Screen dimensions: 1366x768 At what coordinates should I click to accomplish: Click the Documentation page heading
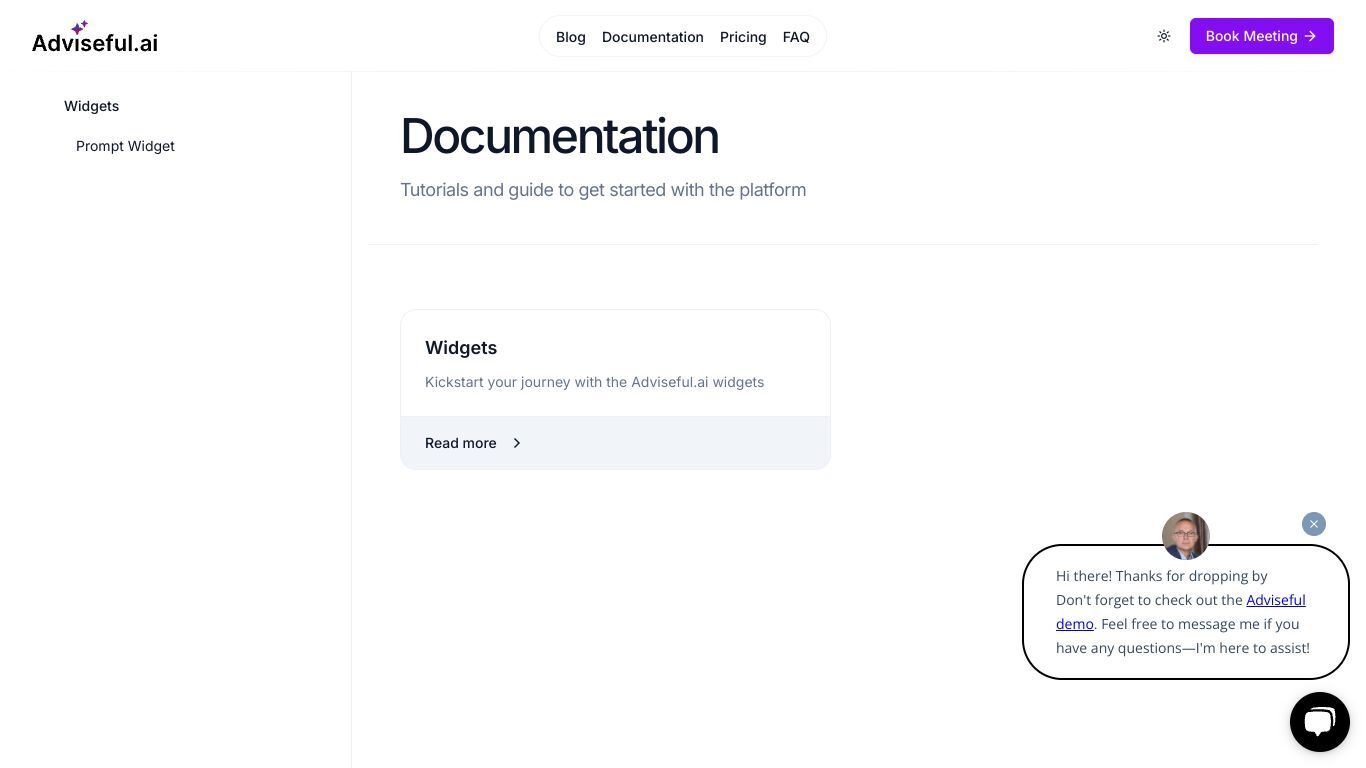click(x=559, y=136)
